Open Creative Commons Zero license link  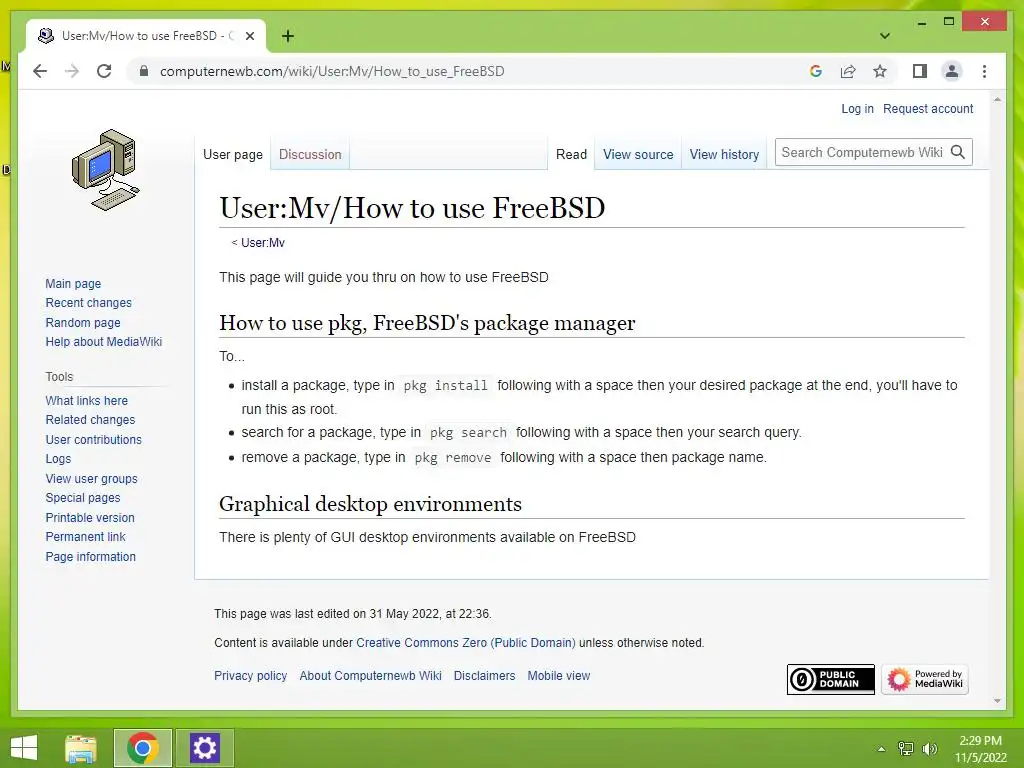click(x=466, y=643)
